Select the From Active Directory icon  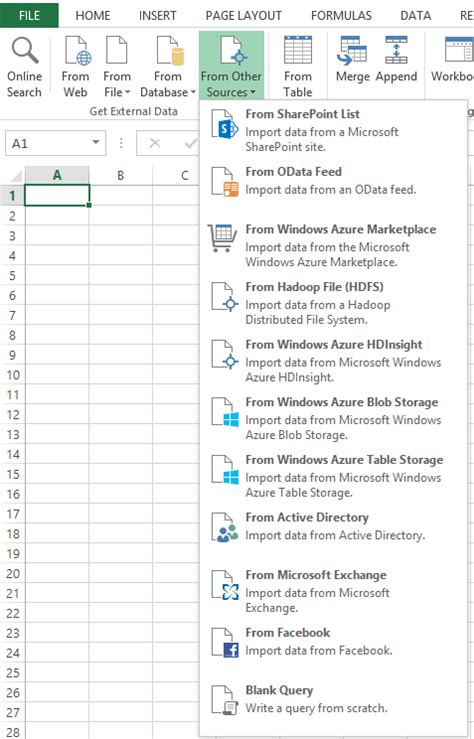point(224,528)
